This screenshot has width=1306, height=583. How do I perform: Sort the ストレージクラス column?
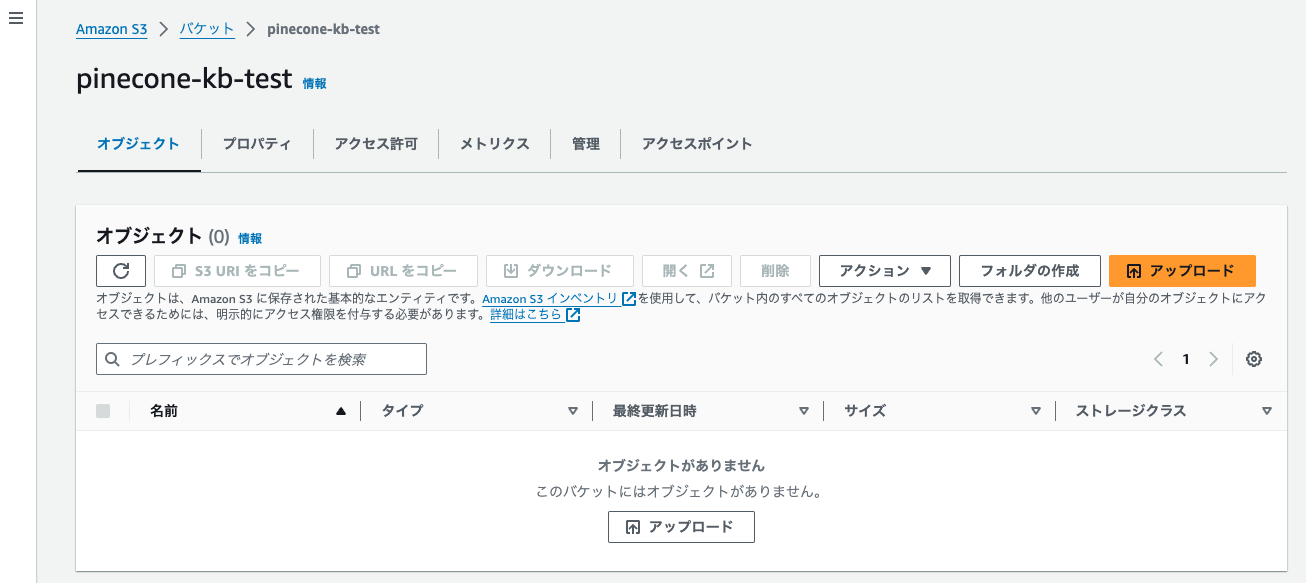[x=1267, y=411]
